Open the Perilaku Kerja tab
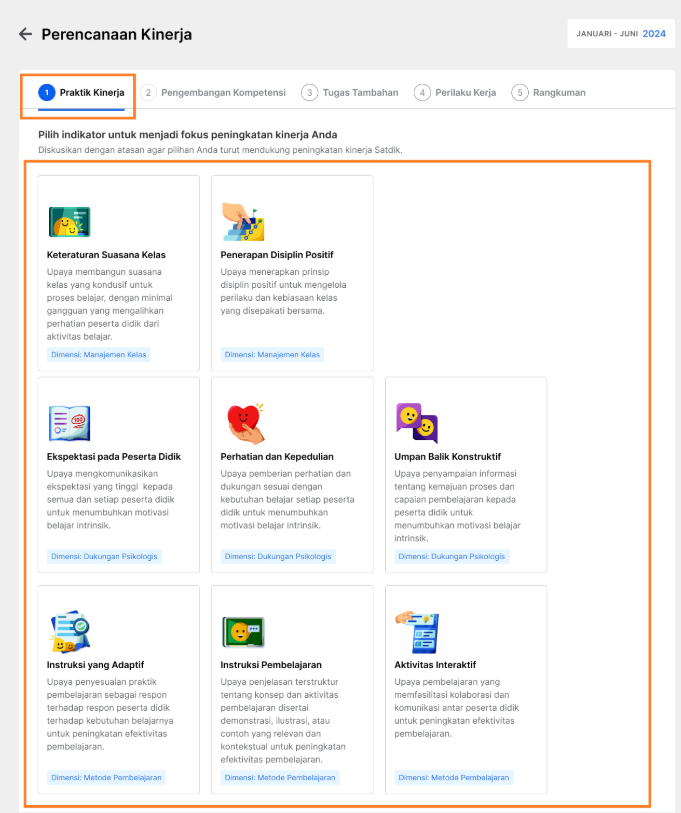This screenshot has height=813, width=681. coord(455,93)
